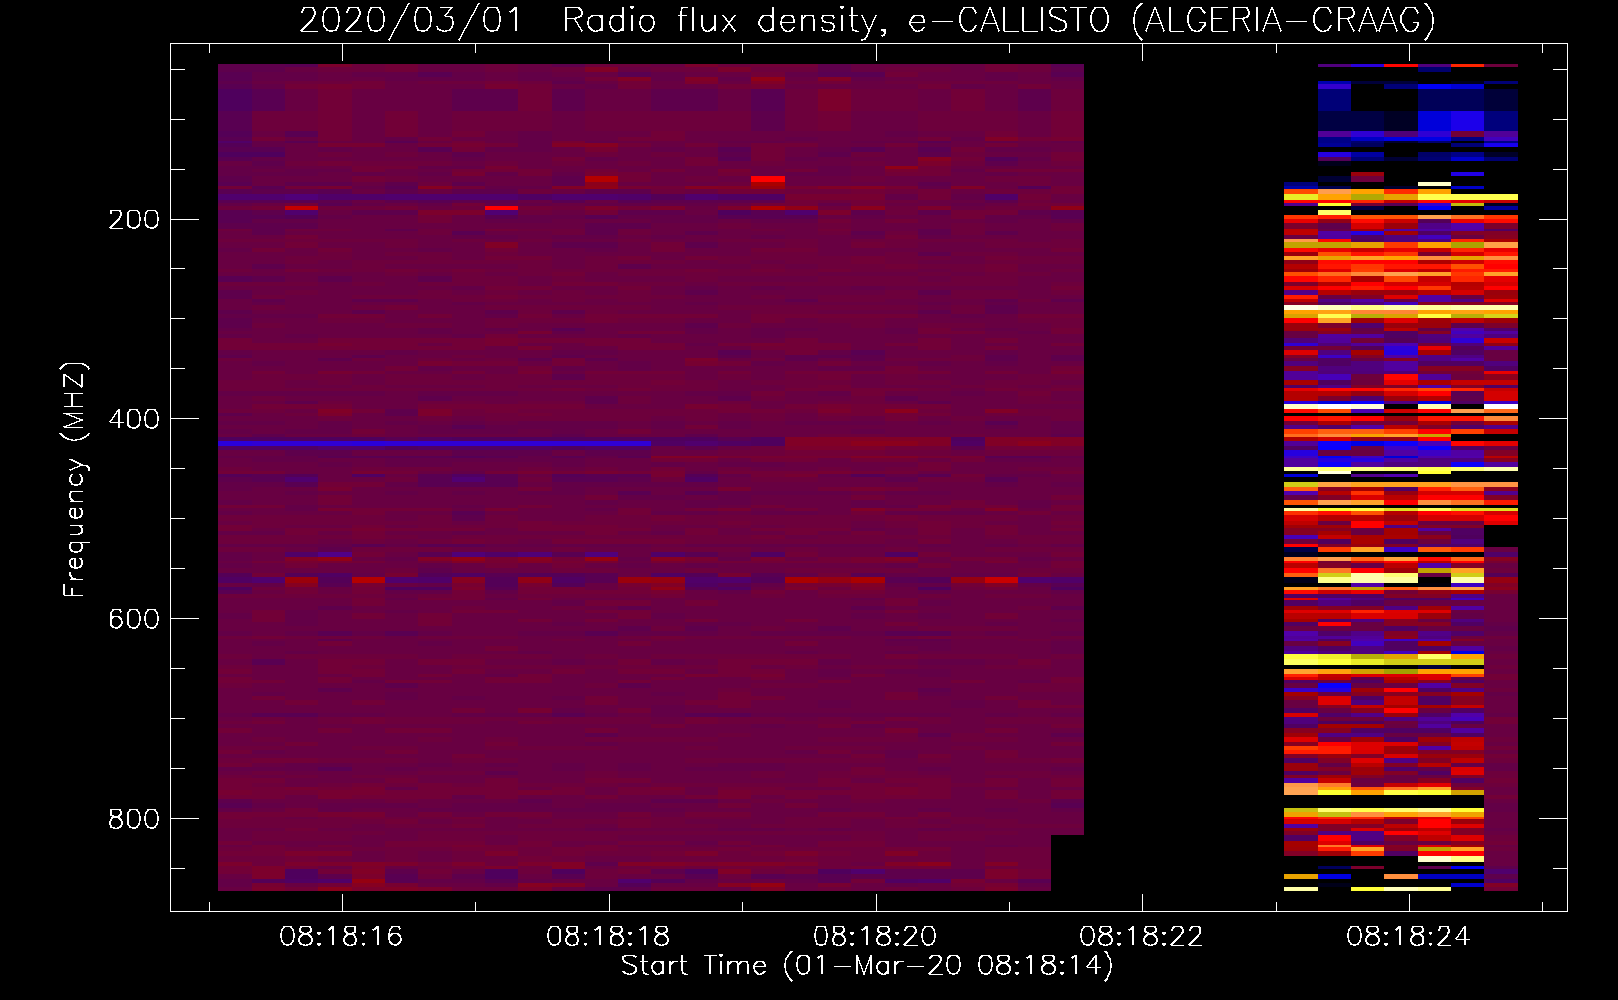
Task: Click the 08:18:18 time tick label
Action: coord(608,937)
